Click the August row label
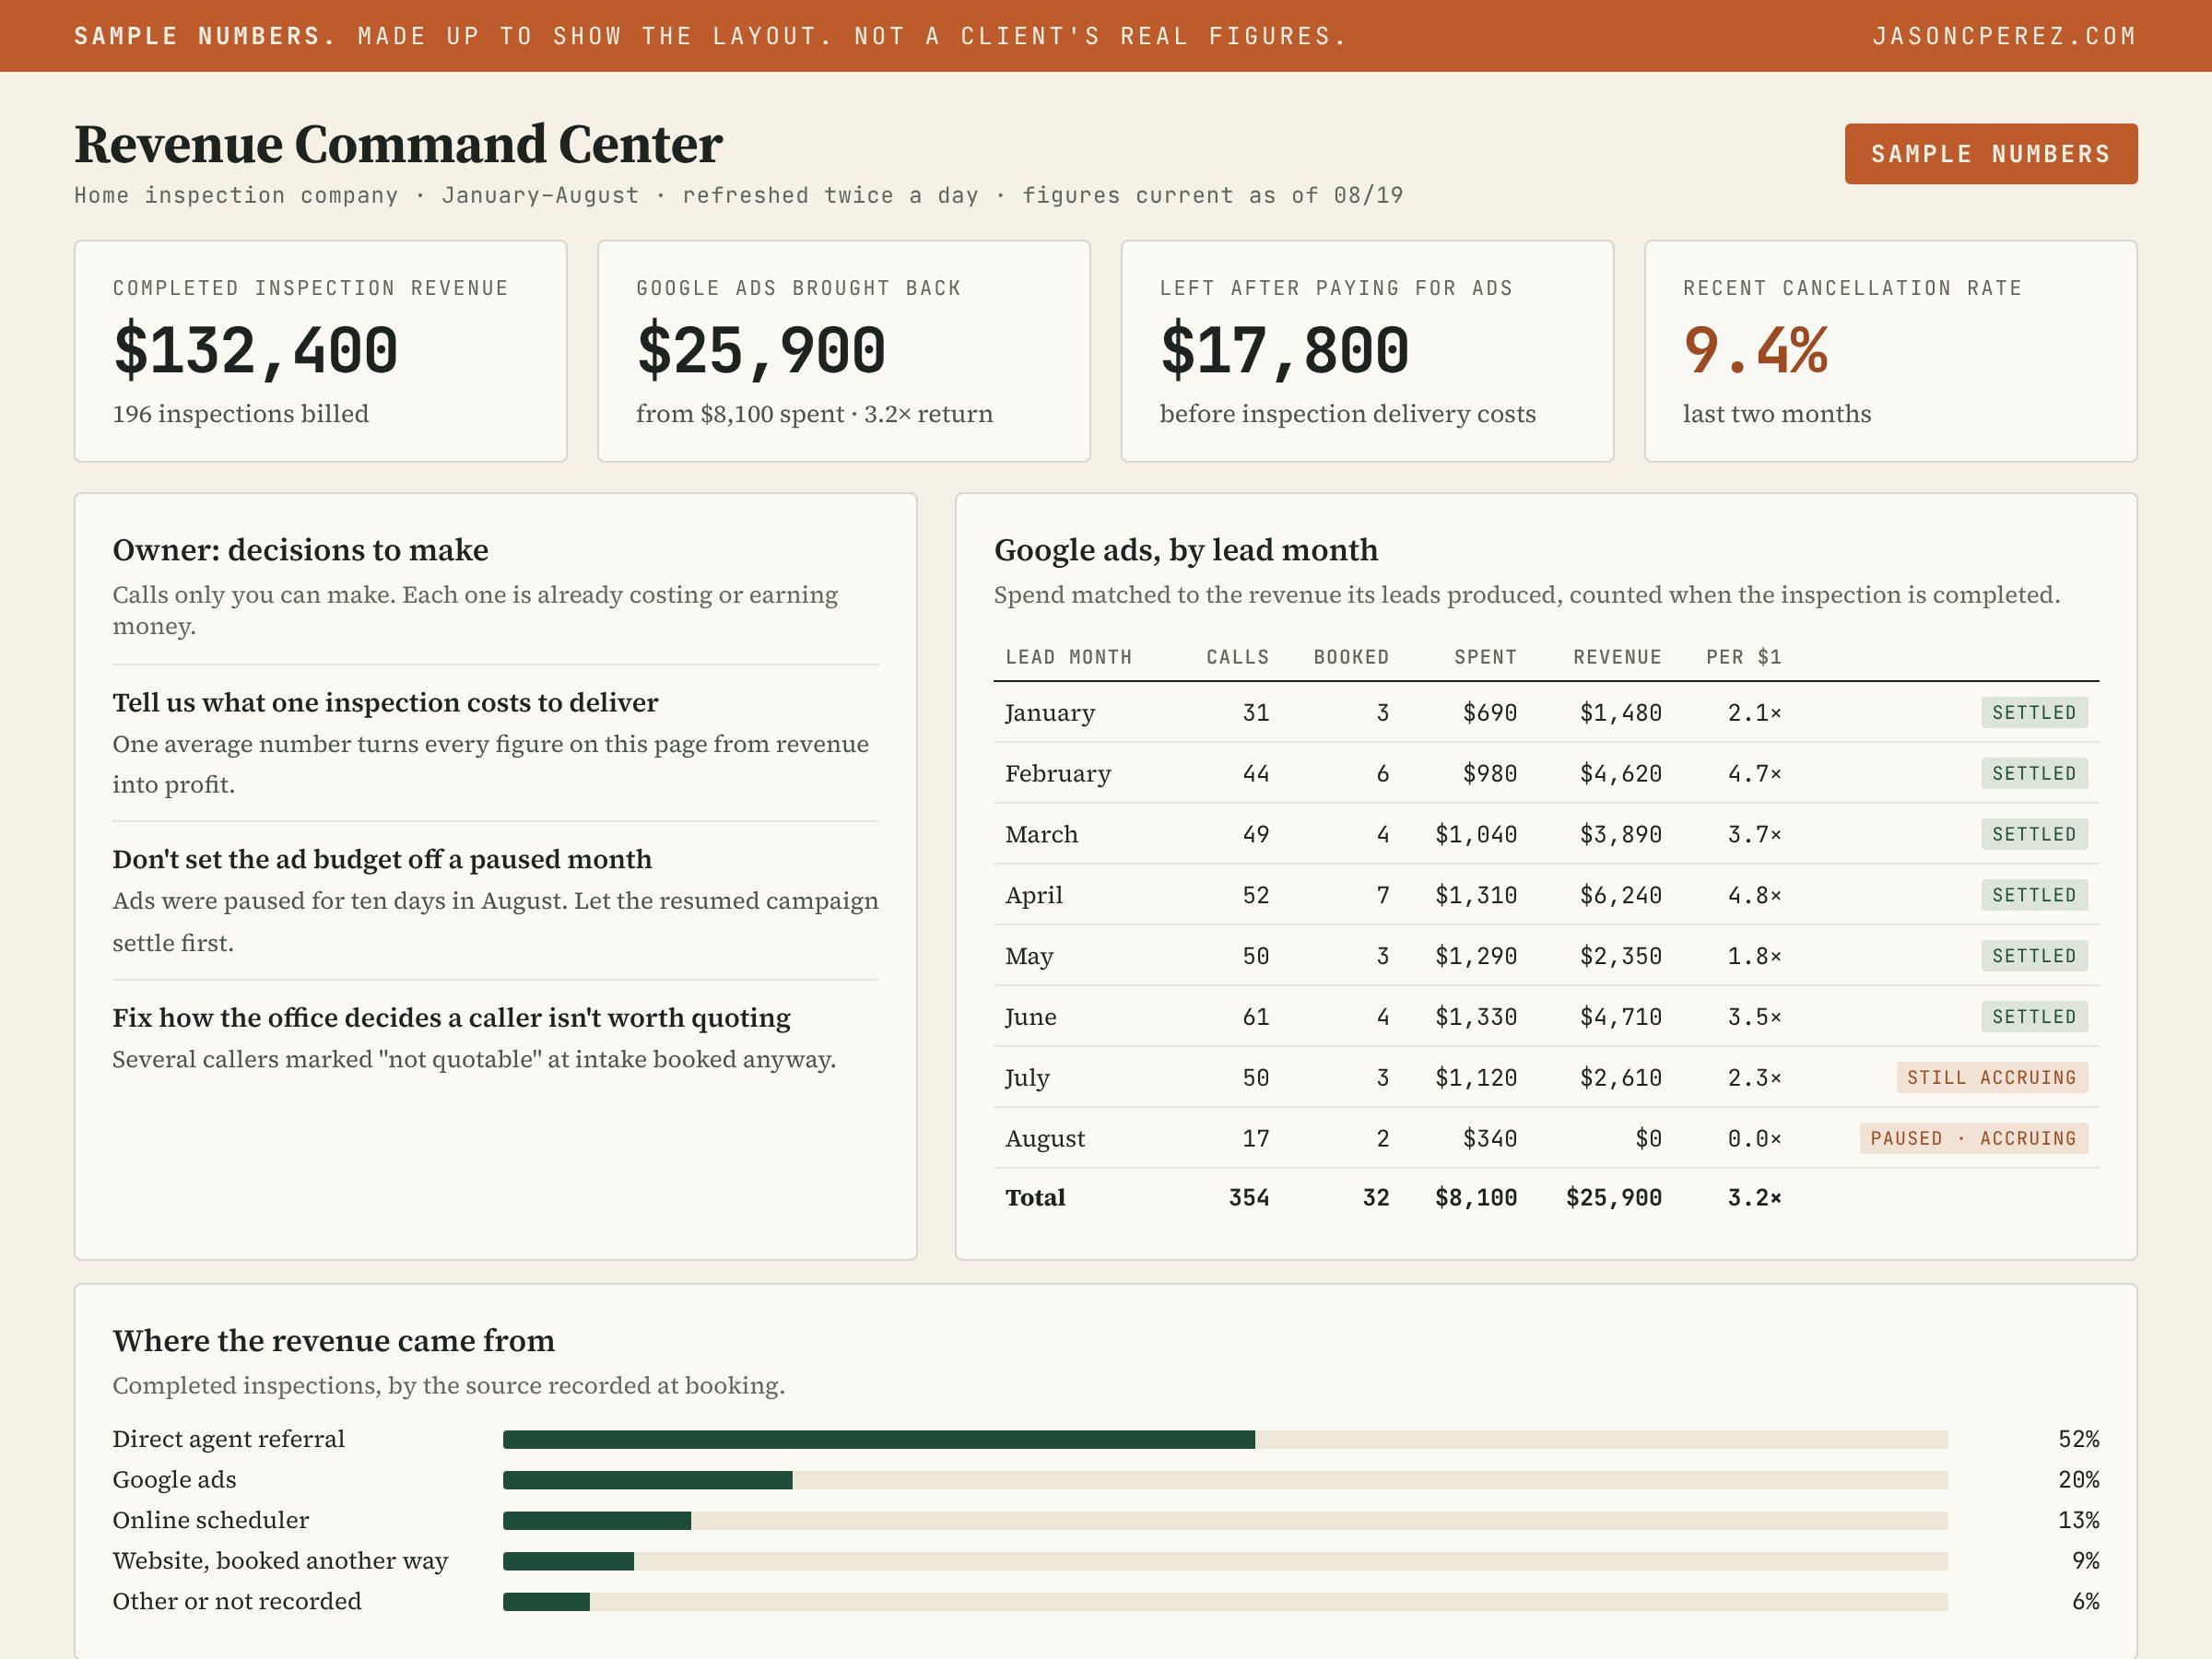2212x1659 pixels. pyautogui.click(x=1045, y=1139)
